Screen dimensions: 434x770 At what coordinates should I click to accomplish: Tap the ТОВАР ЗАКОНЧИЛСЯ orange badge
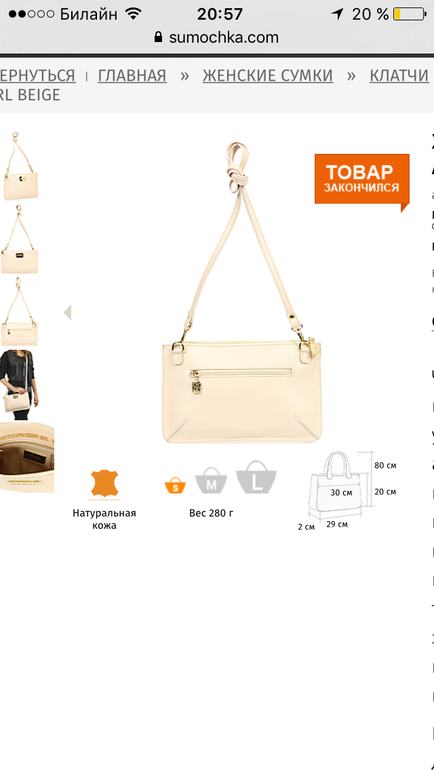[362, 180]
